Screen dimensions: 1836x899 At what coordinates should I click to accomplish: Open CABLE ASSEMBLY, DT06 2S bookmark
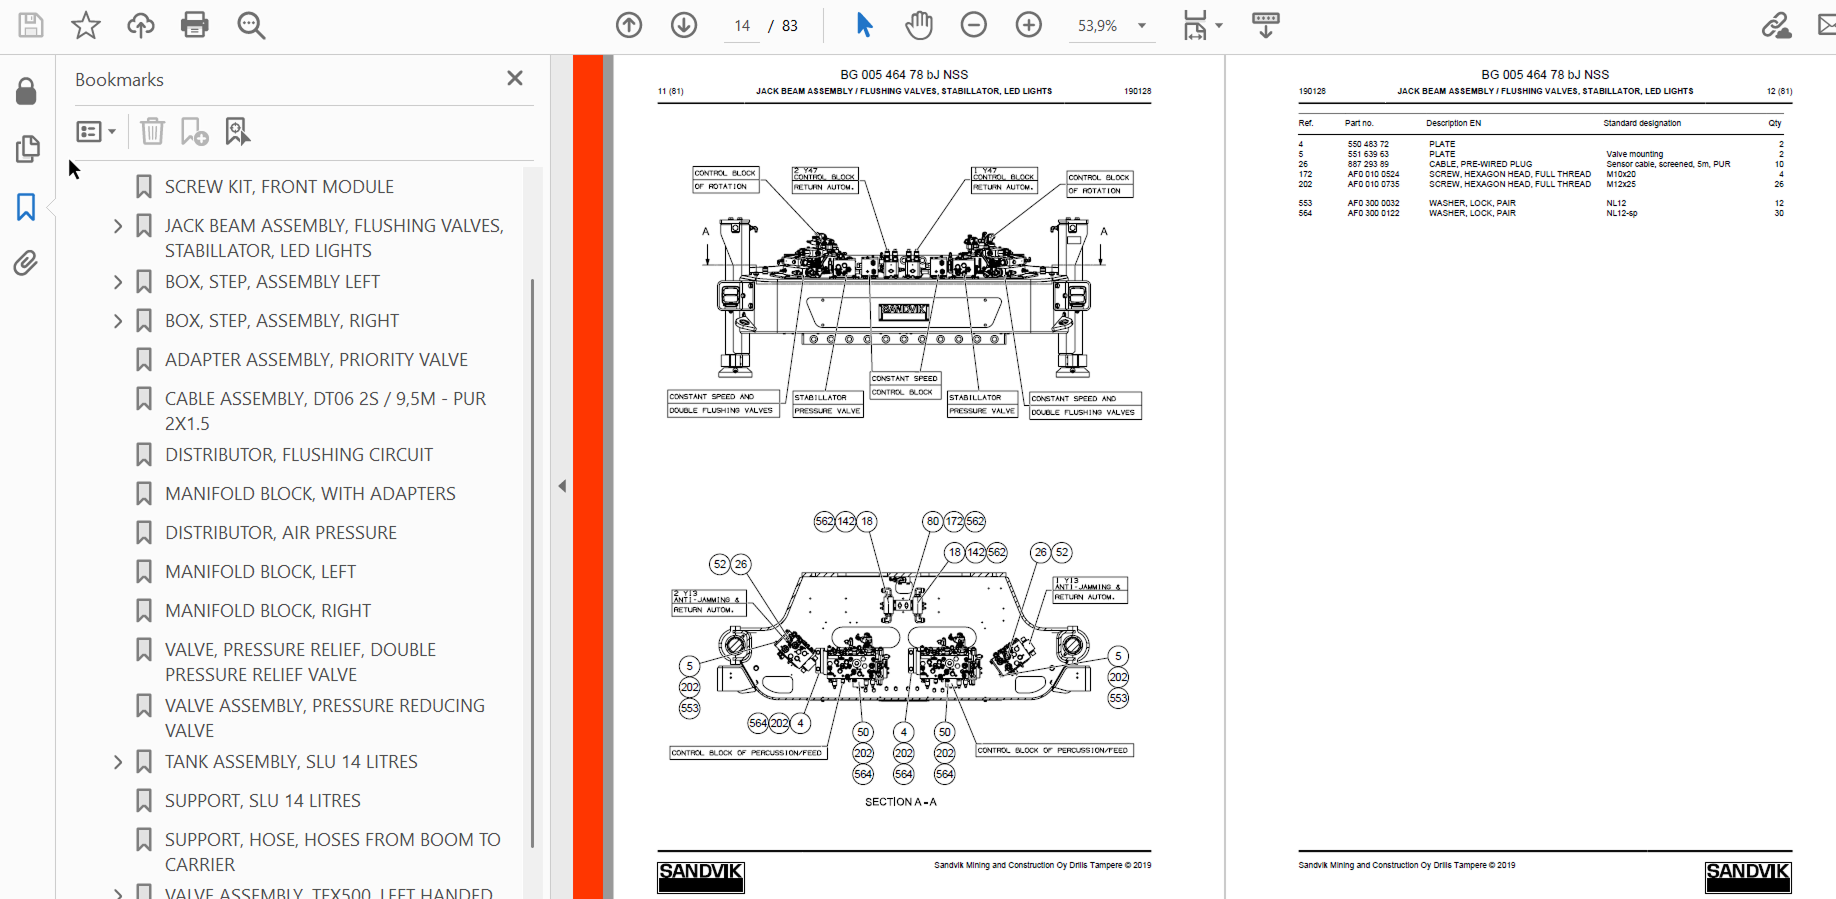[x=325, y=411]
